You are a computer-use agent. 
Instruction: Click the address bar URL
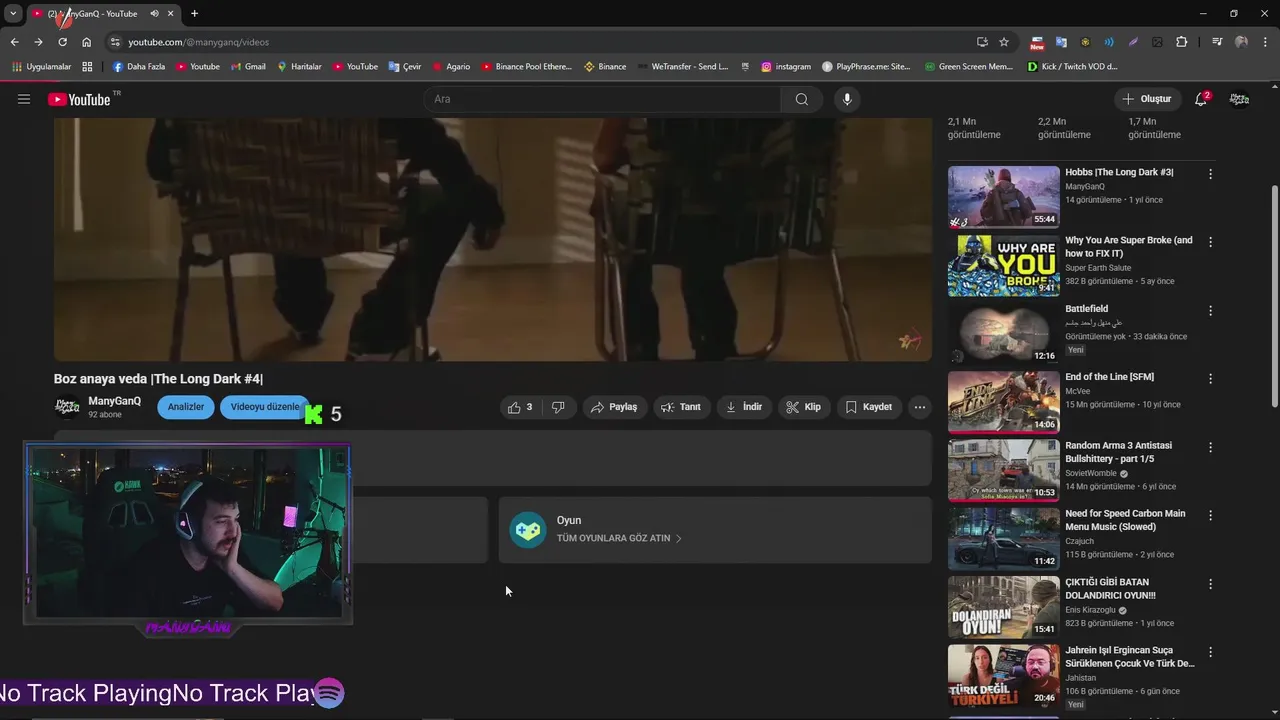click(198, 42)
